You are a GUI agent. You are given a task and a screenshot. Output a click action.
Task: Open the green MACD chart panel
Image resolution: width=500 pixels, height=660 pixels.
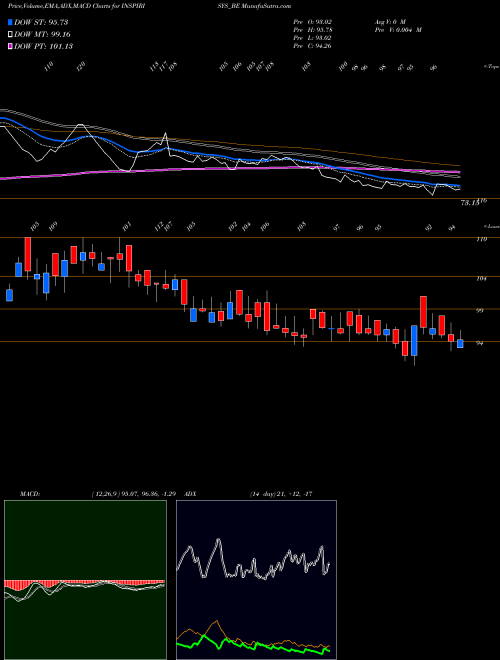pyautogui.click(x=85, y=580)
